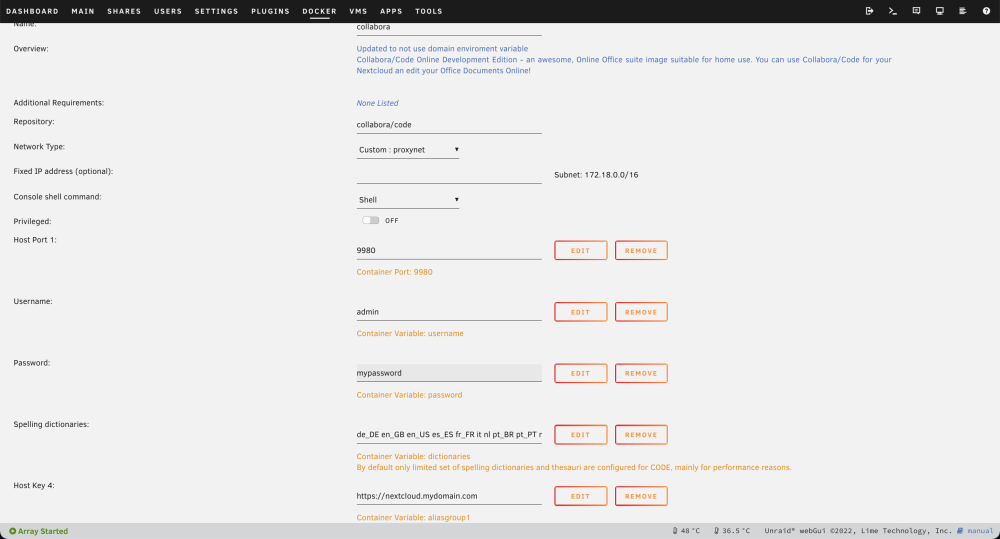The width and height of the screenshot is (1000, 539).
Task: Click the Overview description text
Action: click(624, 59)
